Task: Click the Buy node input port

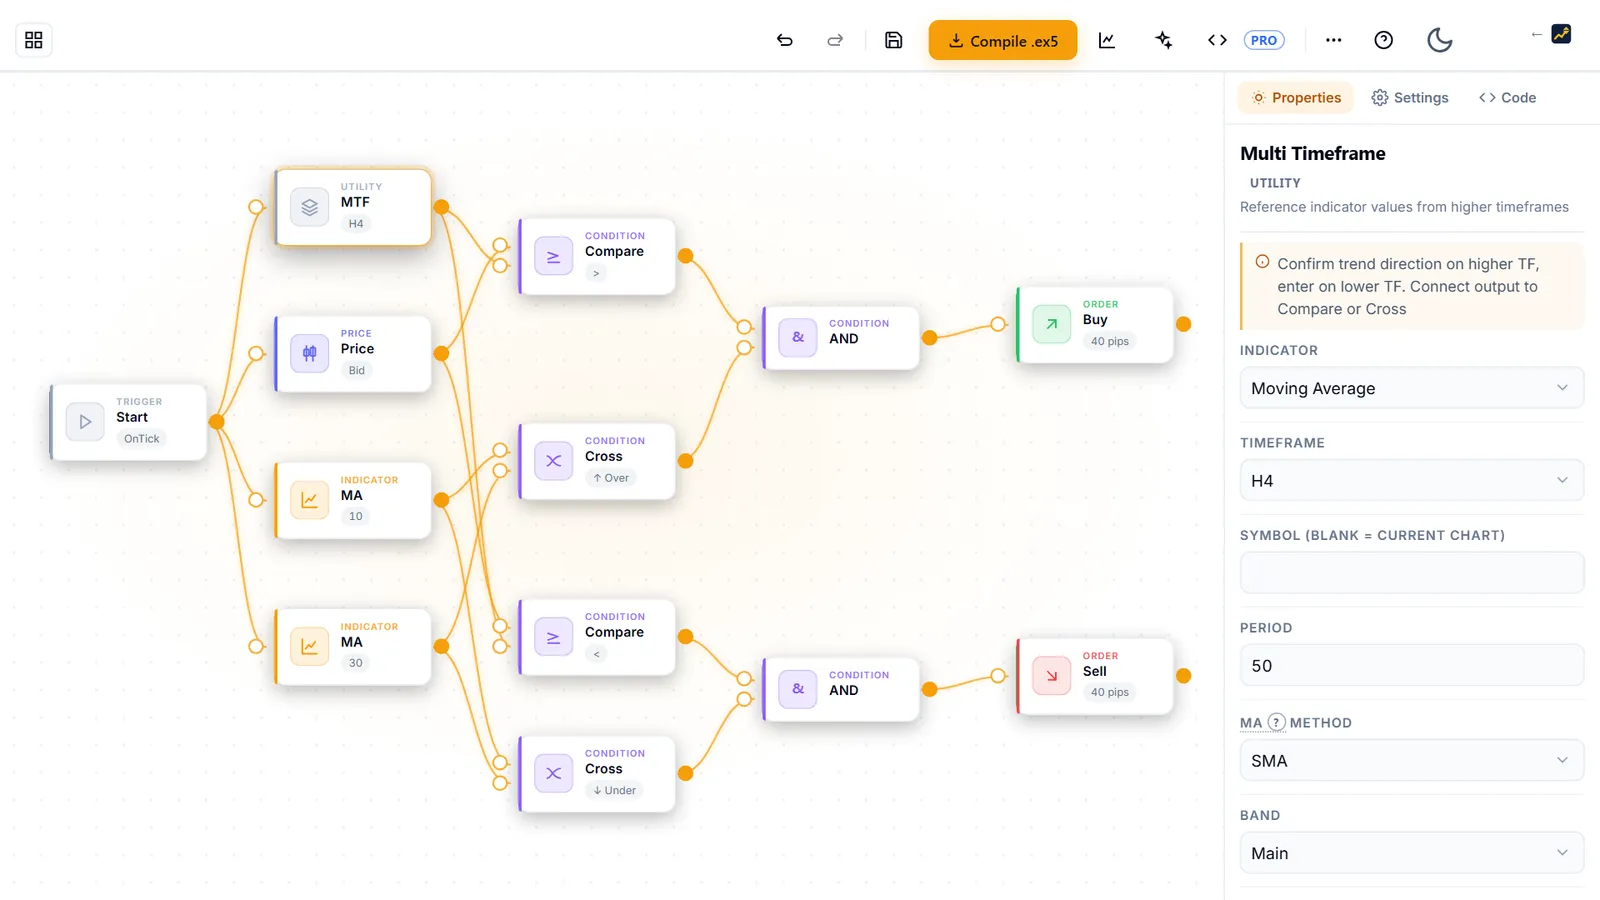Action: [998, 324]
